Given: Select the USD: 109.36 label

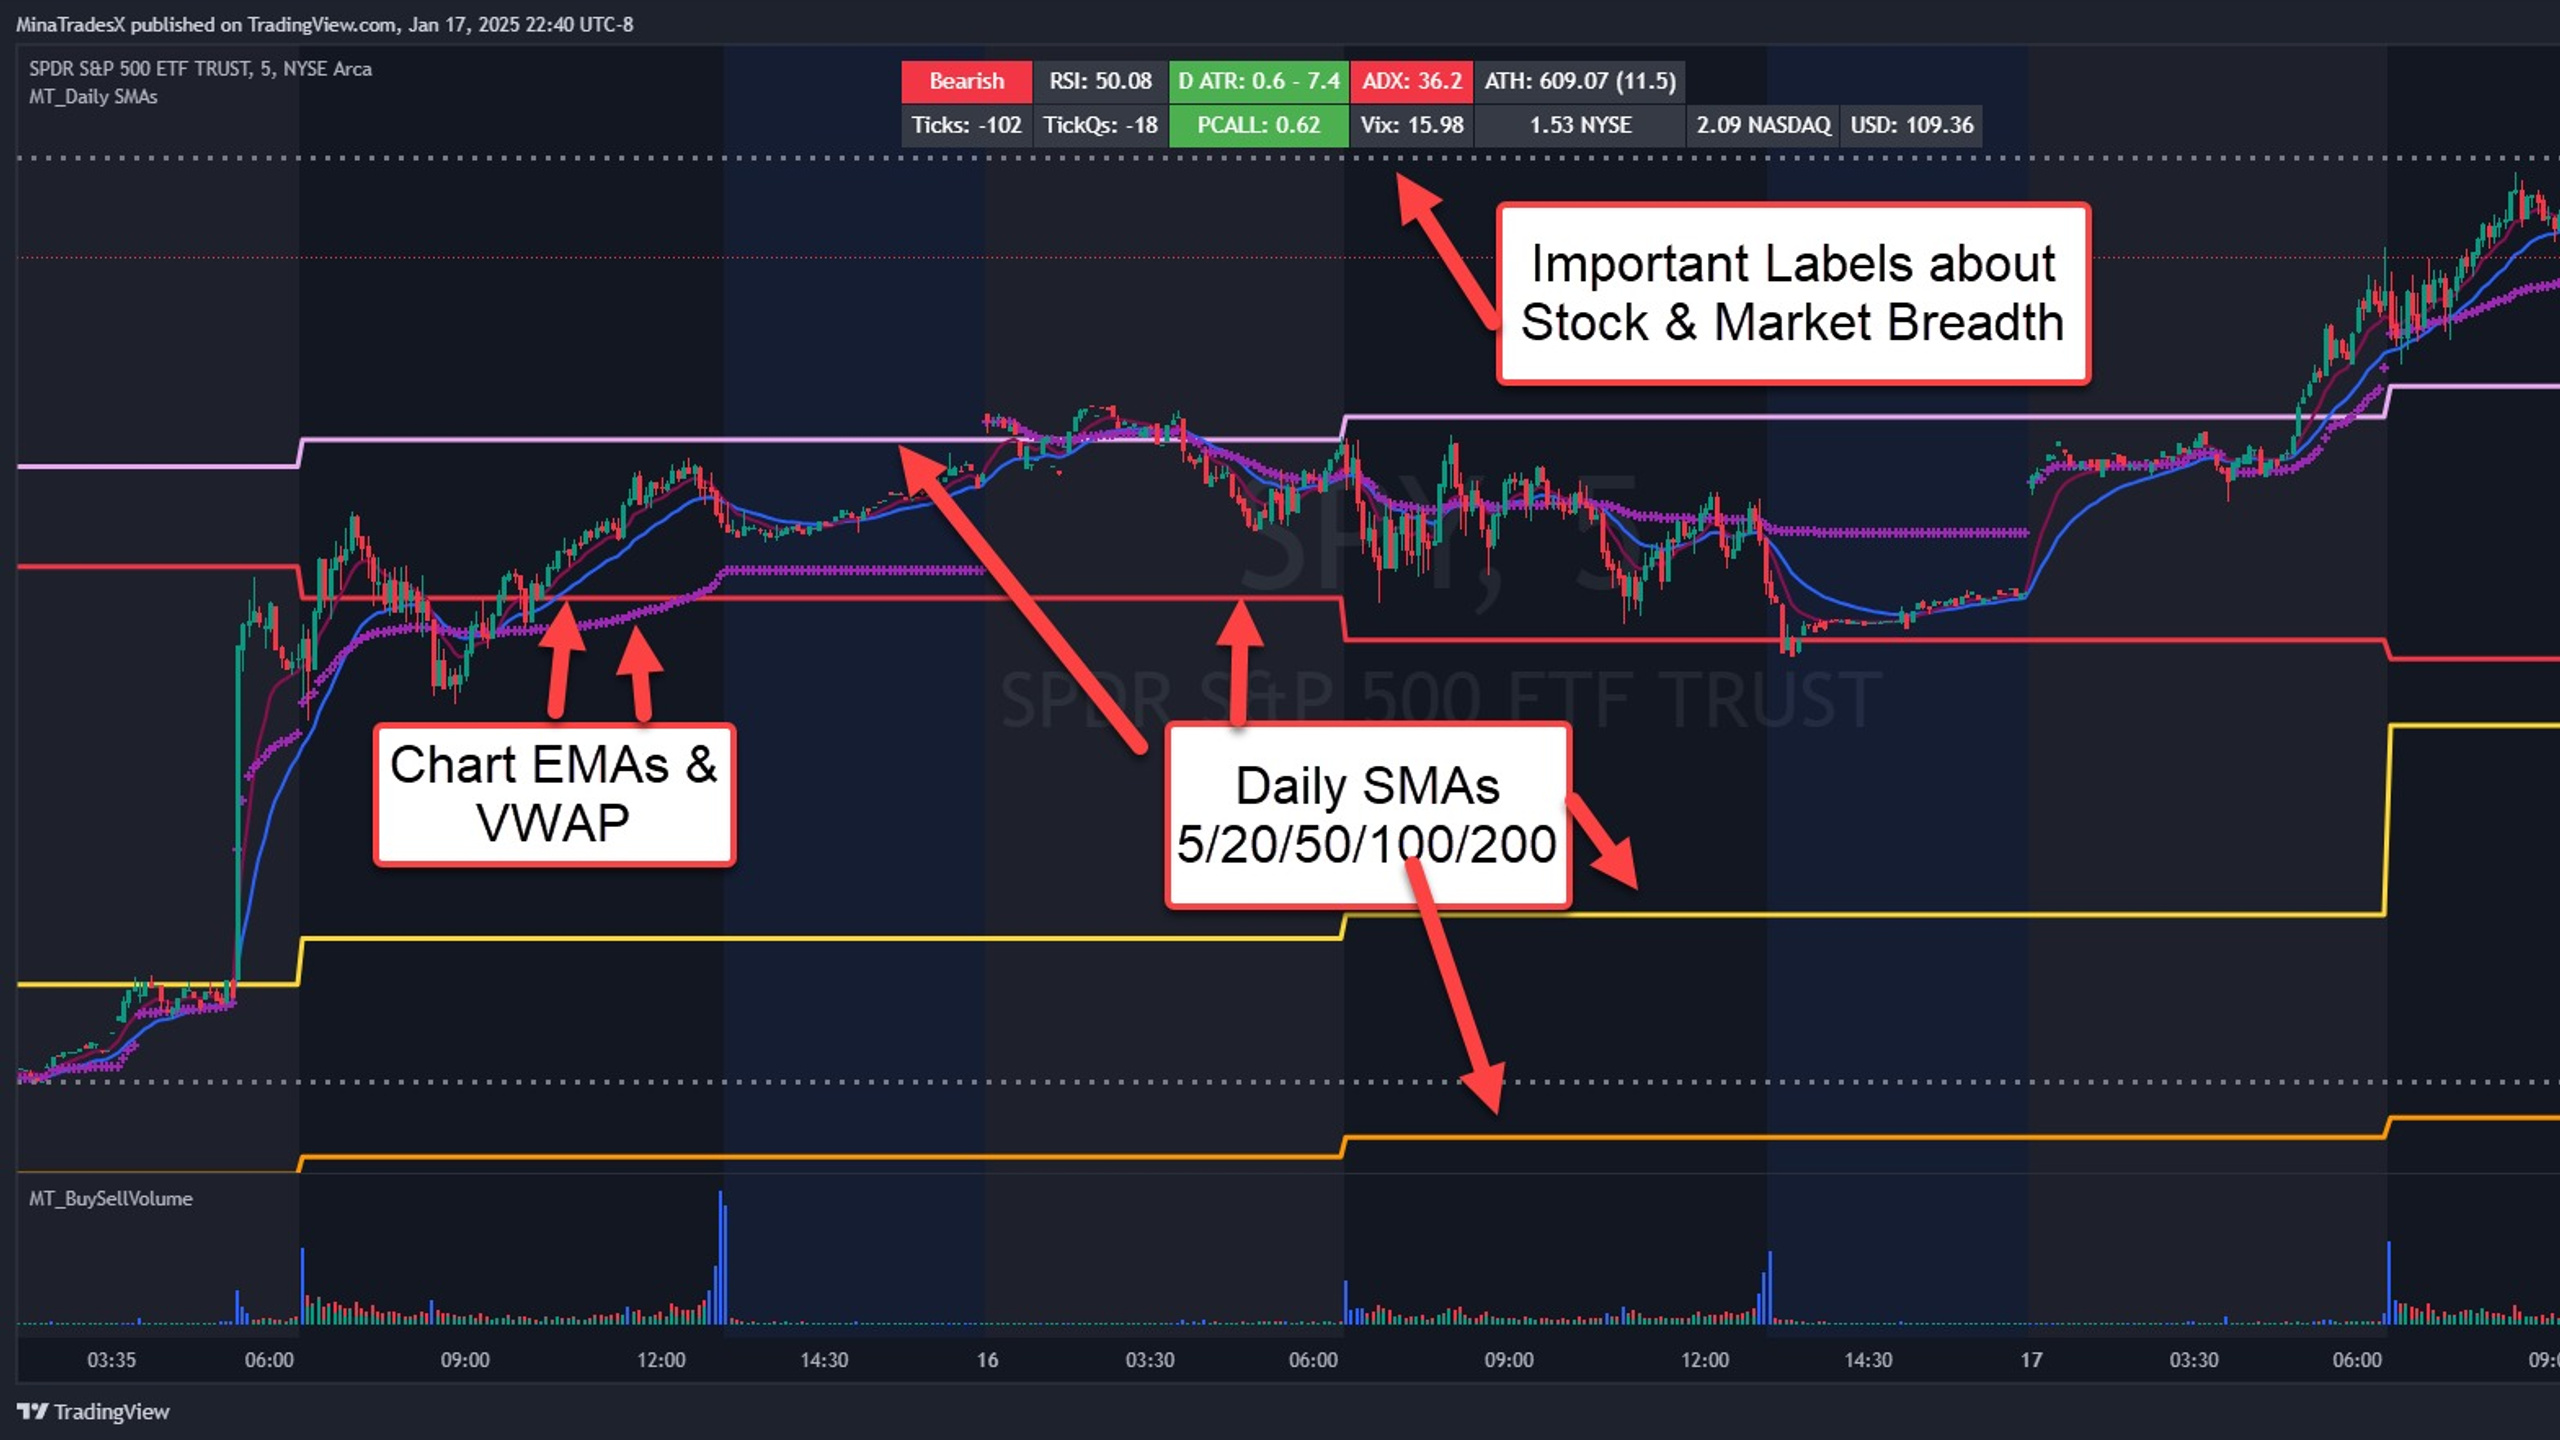Looking at the screenshot, I should pyautogui.click(x=1911, y=125).
